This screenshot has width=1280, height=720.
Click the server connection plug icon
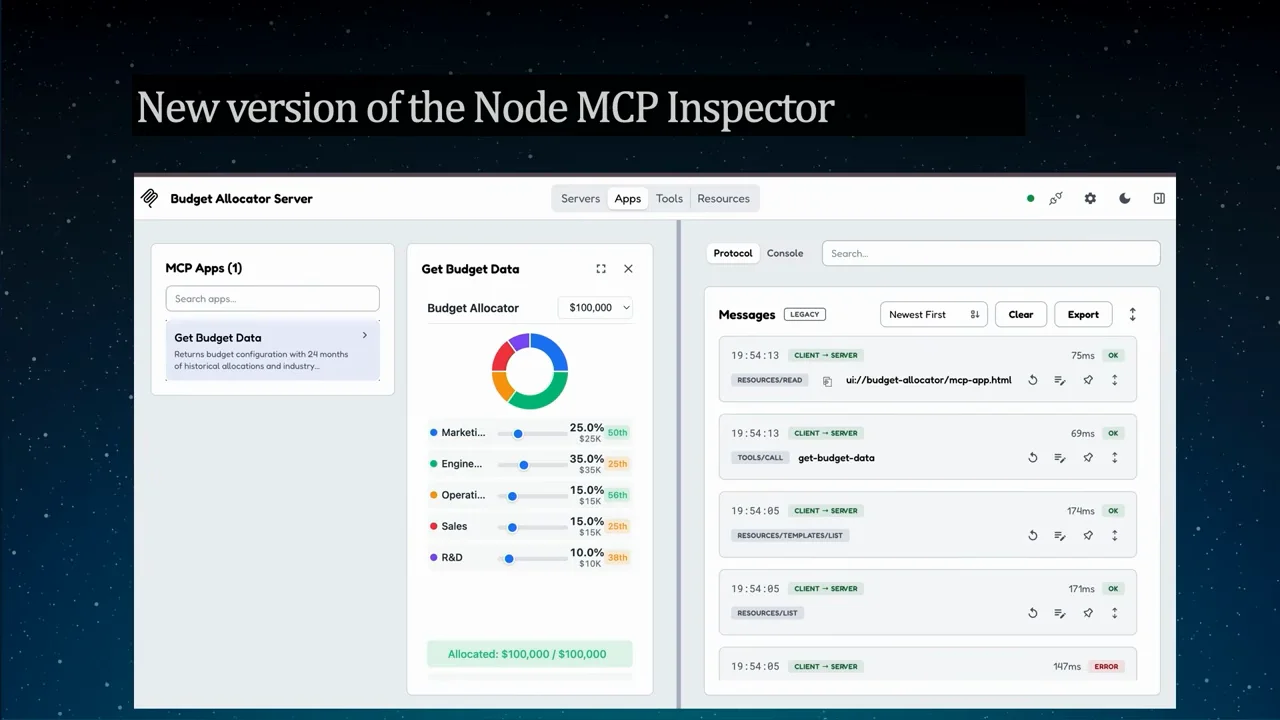pyautogui.click(x=1056, y=198)
